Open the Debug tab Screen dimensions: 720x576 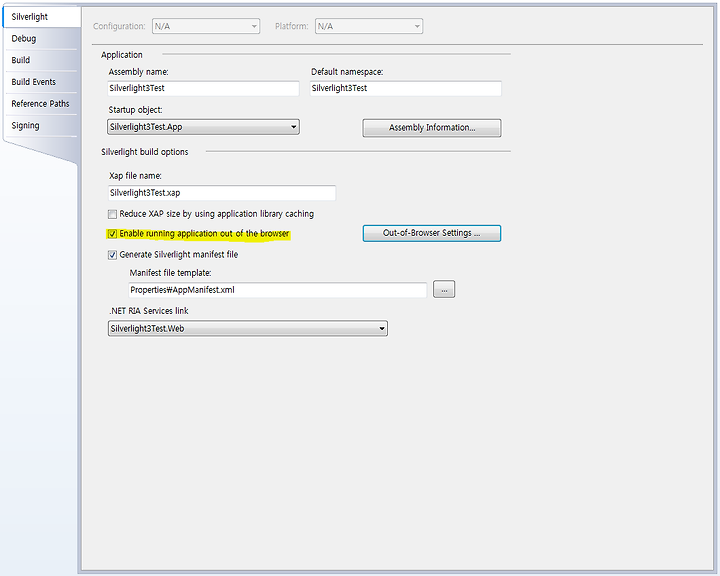(x=41, y=39)
